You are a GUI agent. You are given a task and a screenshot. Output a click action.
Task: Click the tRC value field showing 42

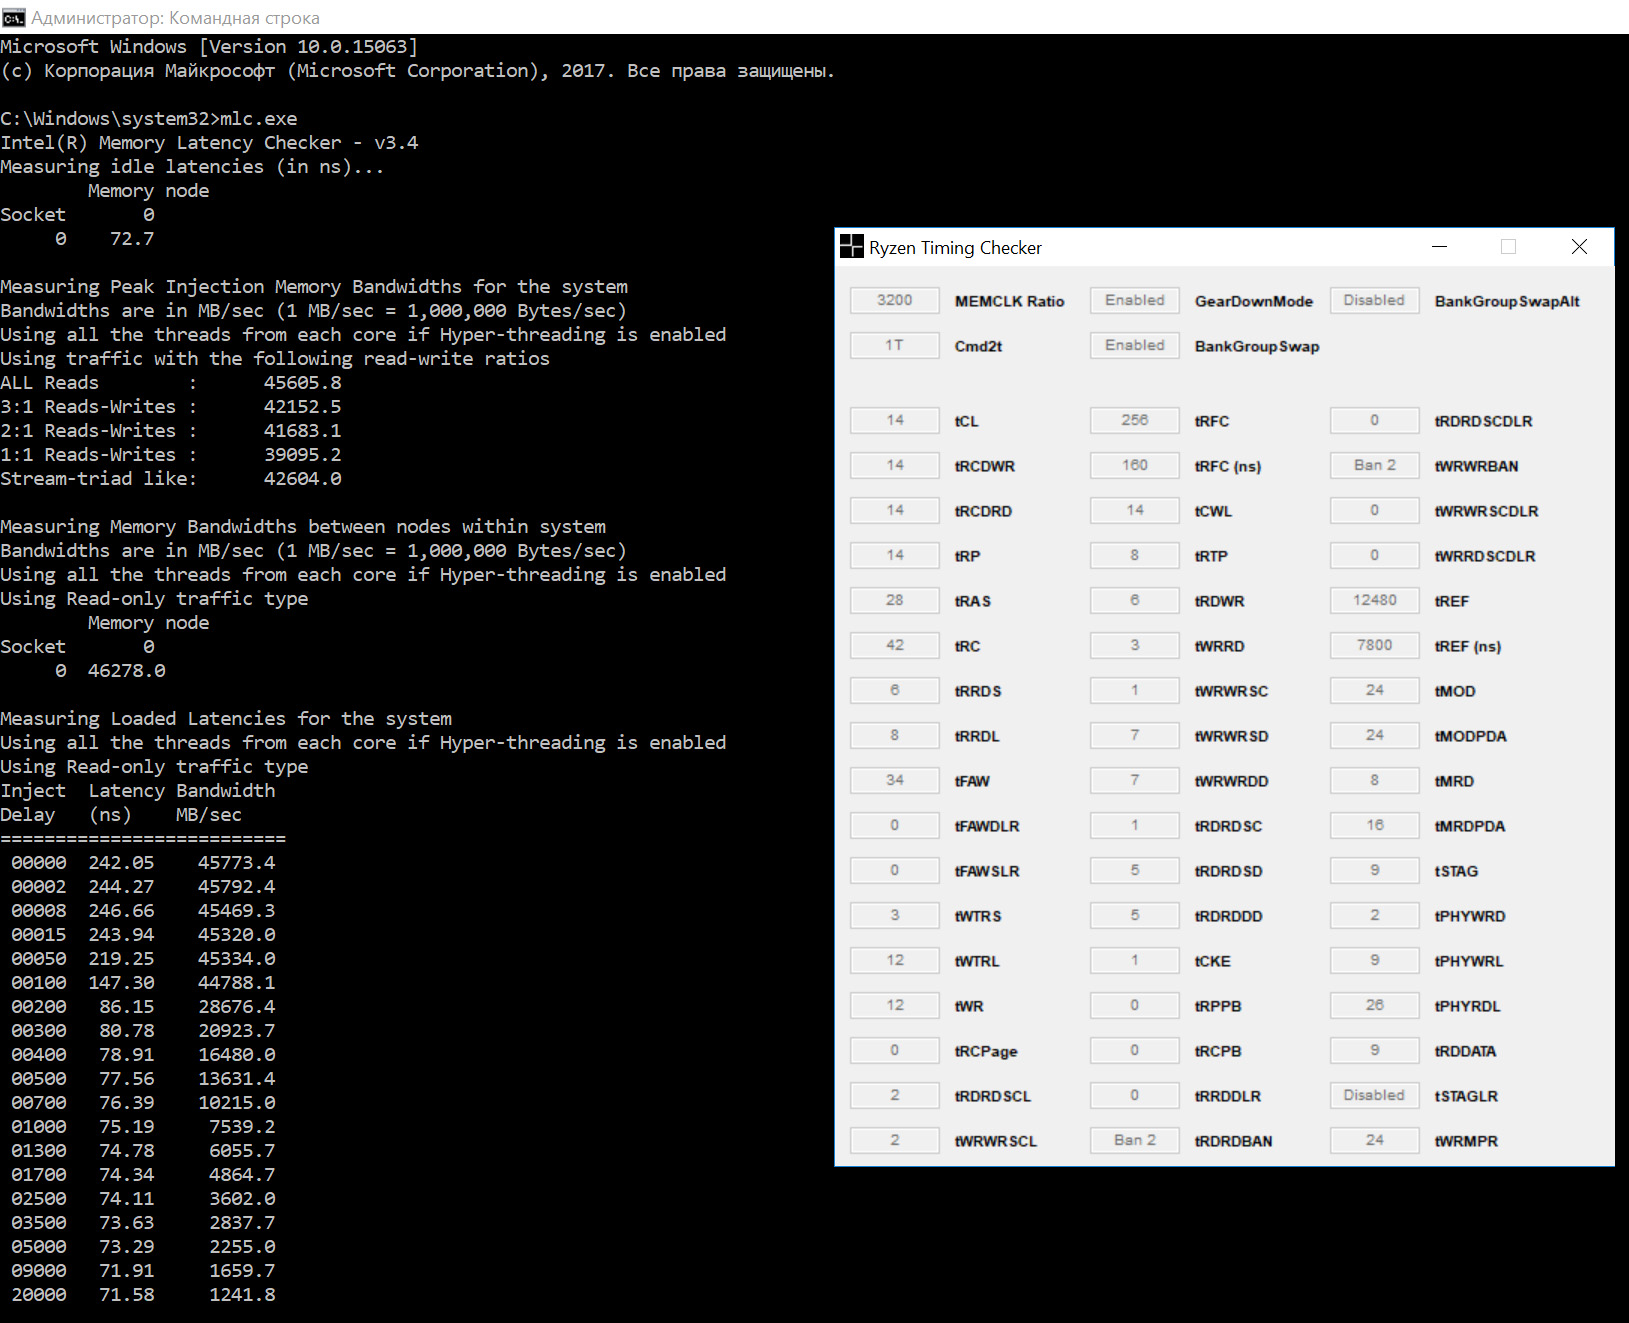[x=894, y=645]
